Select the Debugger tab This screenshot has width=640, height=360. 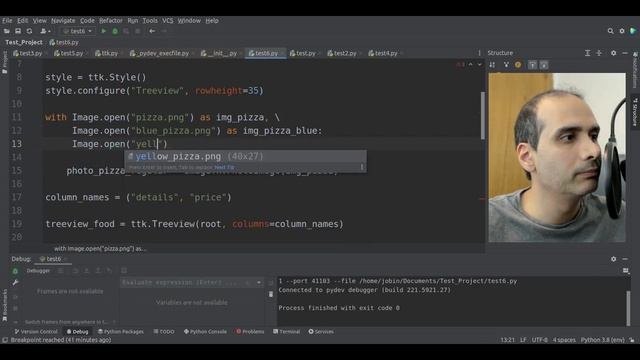[x=38, y=270]
